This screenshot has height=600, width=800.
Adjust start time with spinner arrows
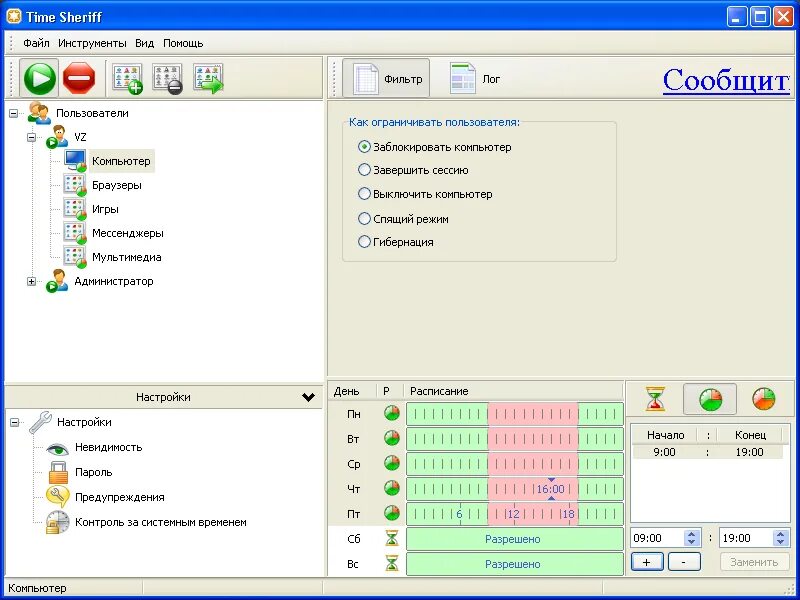pyautogui.click(x=691, y=538)
